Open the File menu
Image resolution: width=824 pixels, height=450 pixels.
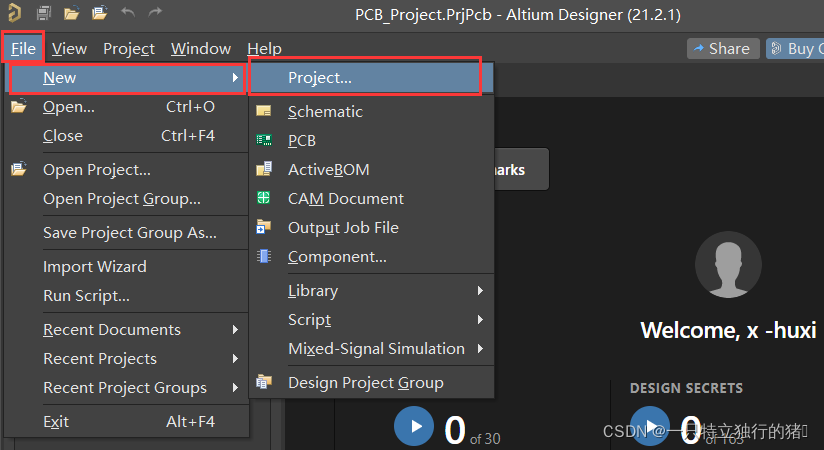(x=23, y=48)
